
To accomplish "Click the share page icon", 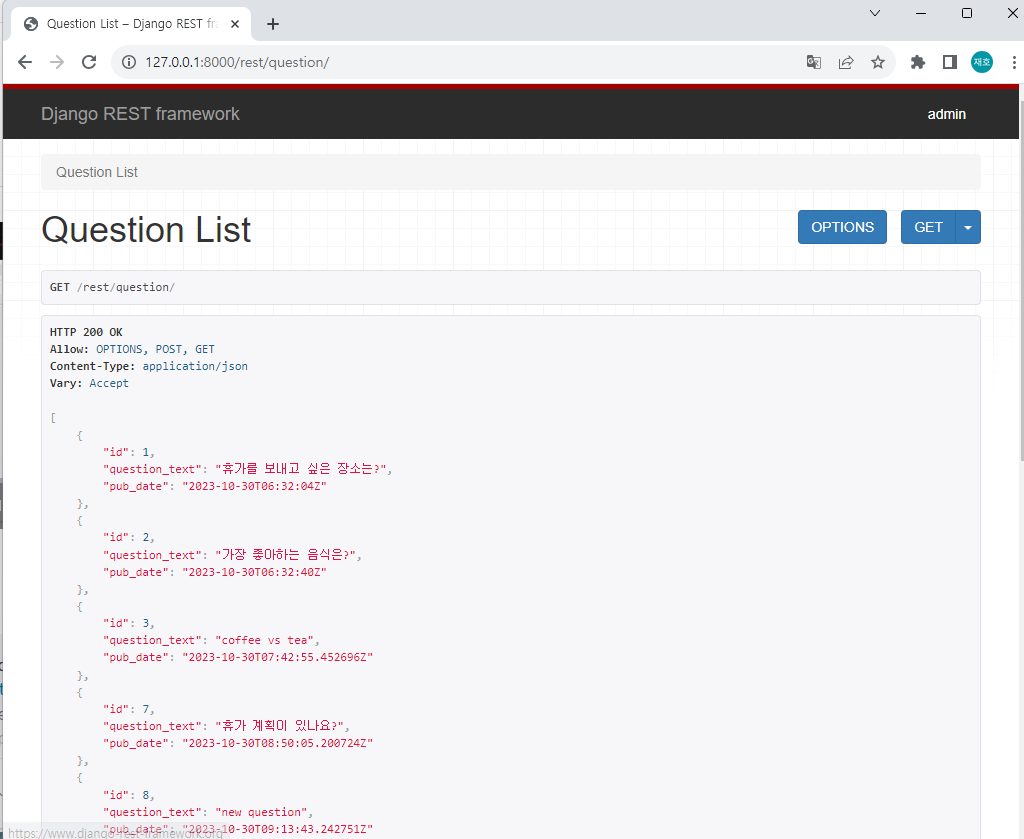I will tap(846, 62).
